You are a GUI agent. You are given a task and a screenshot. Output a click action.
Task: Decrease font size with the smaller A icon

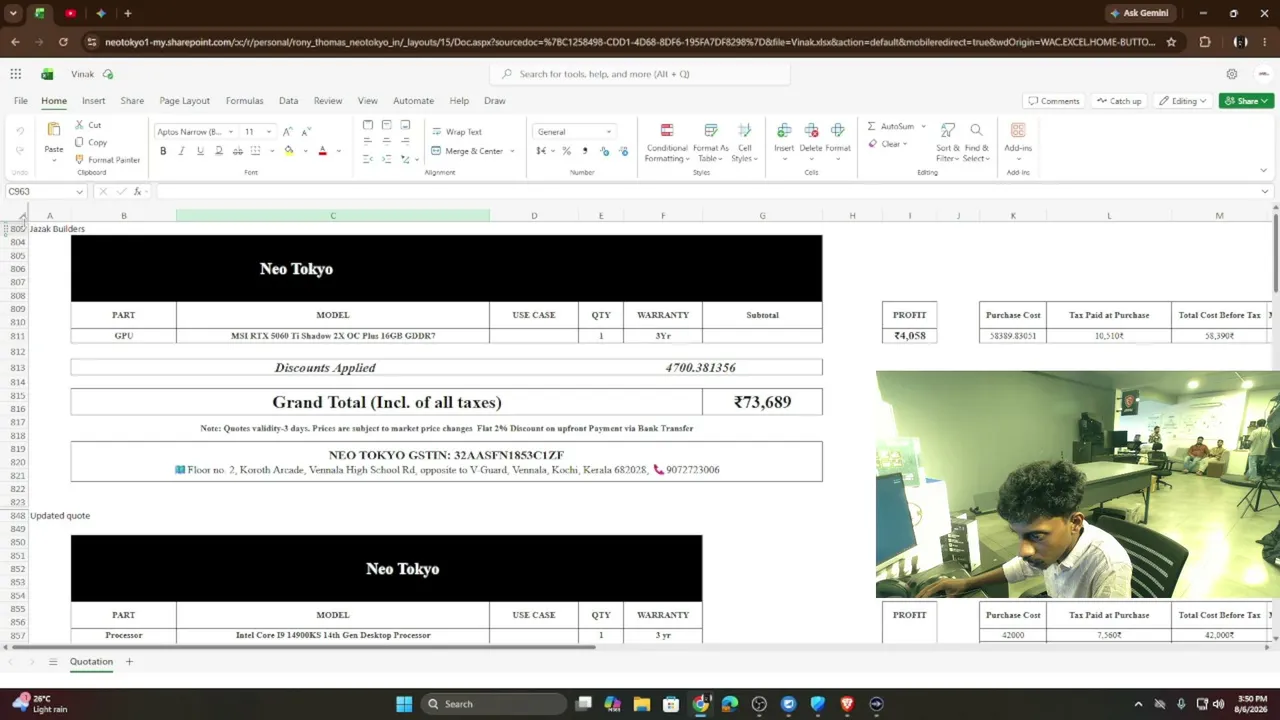[x=306, y=132]
